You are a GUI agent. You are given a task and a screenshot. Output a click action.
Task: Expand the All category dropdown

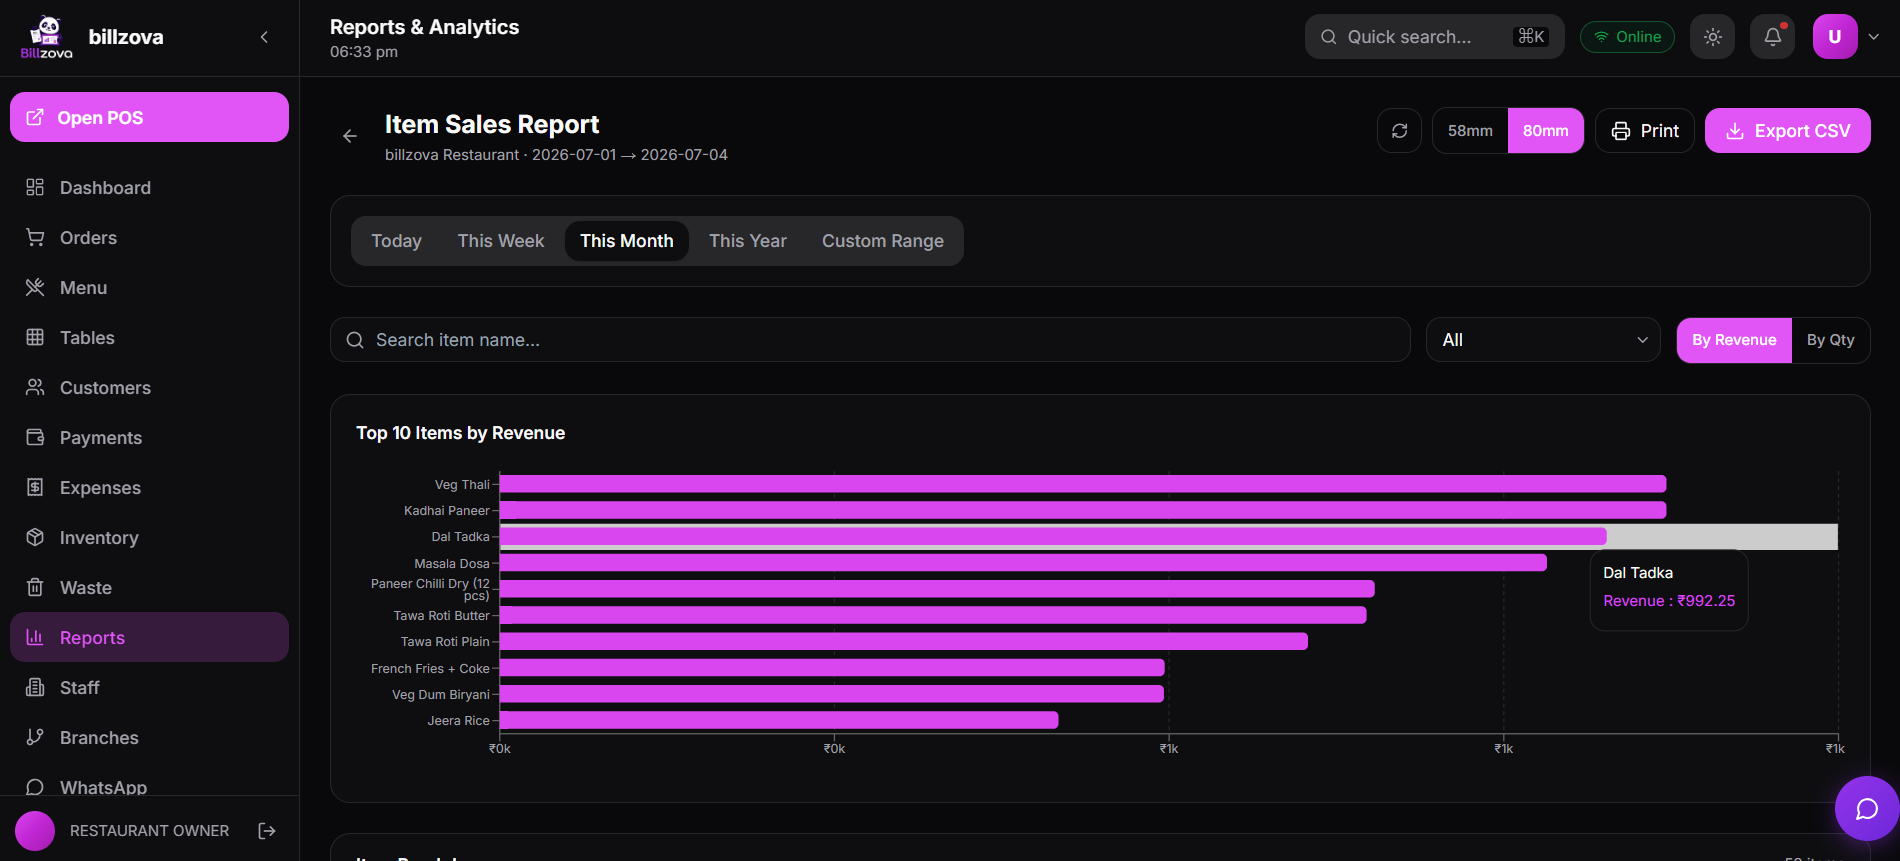tap(1543, 340)
